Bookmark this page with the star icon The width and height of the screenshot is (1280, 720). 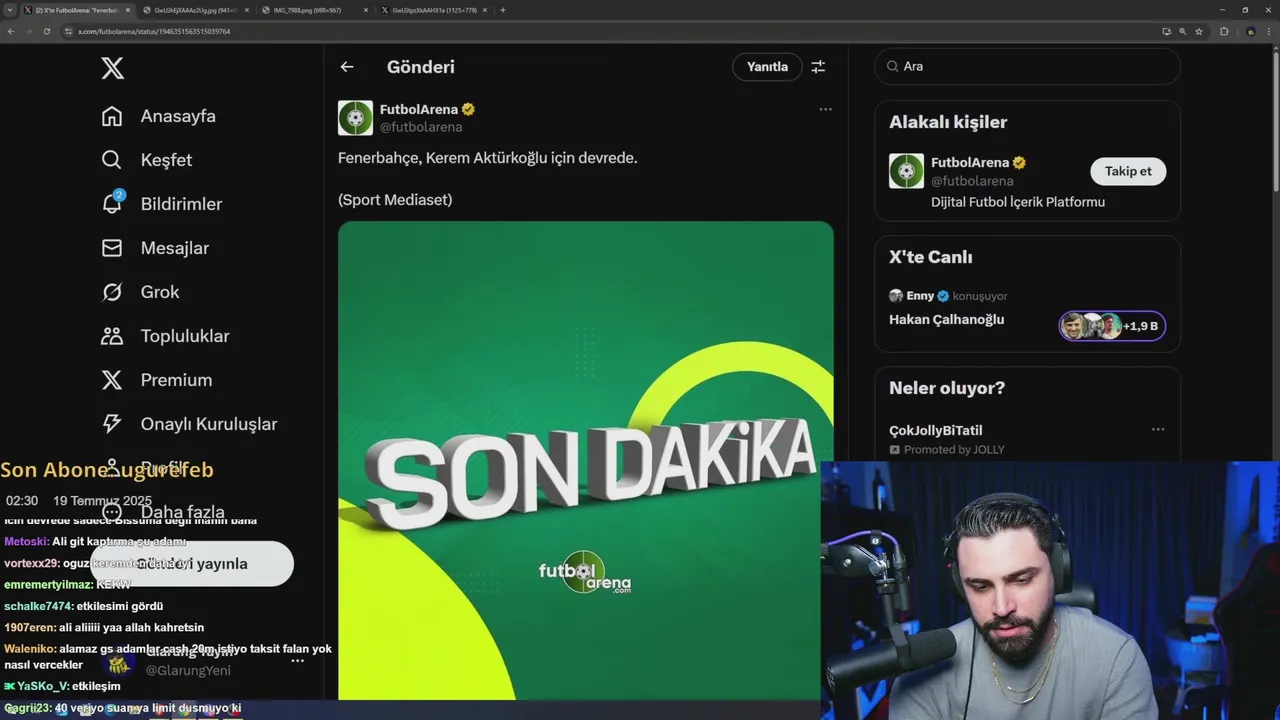click(1199, 31)
